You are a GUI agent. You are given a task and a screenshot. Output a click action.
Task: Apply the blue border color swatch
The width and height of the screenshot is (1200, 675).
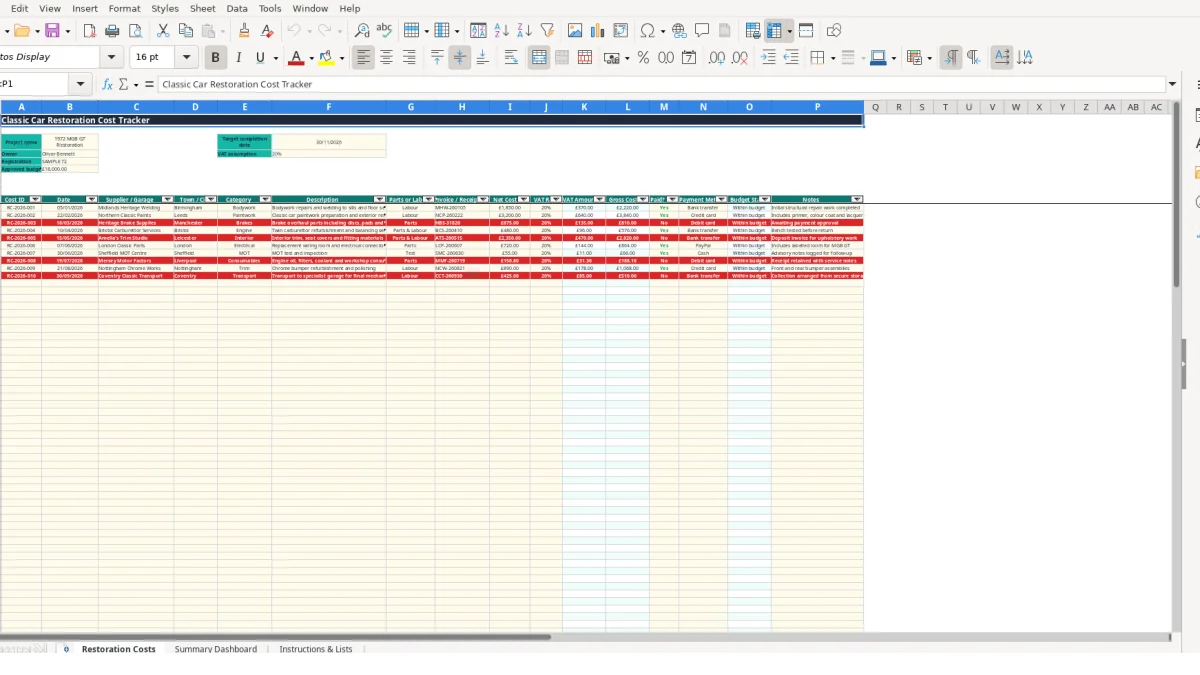click(876, 58)
